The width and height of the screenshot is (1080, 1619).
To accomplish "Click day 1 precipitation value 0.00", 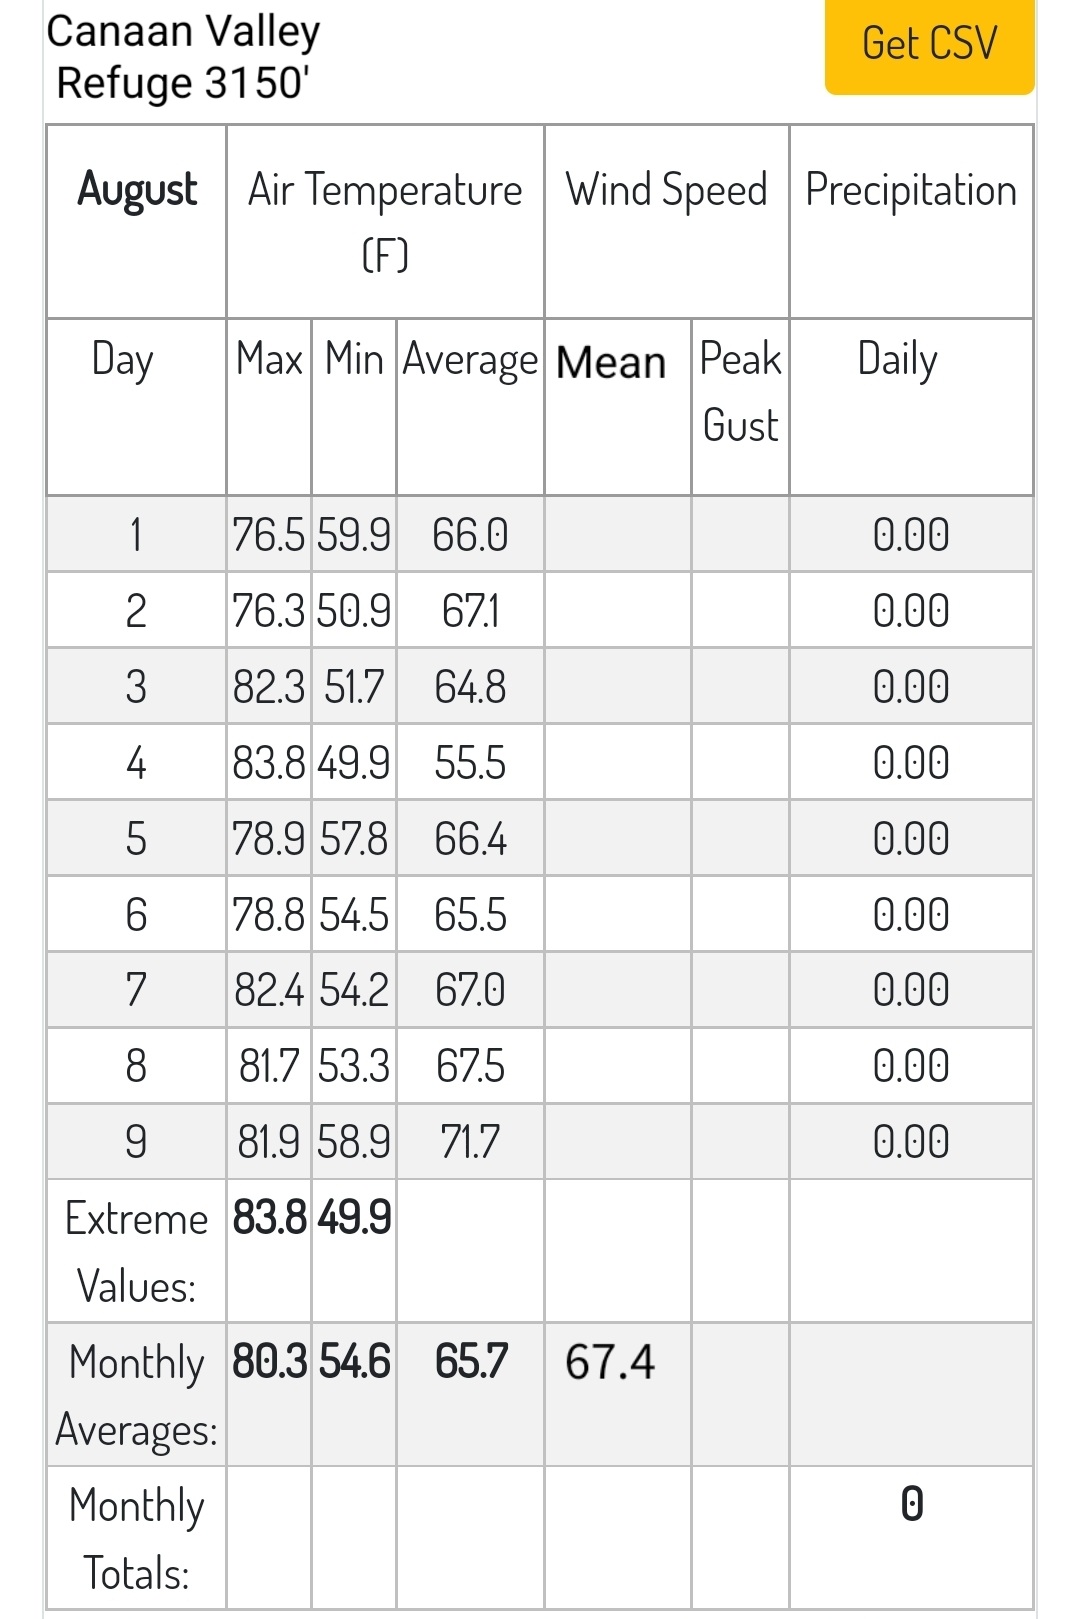I will [x=911, y=535].
